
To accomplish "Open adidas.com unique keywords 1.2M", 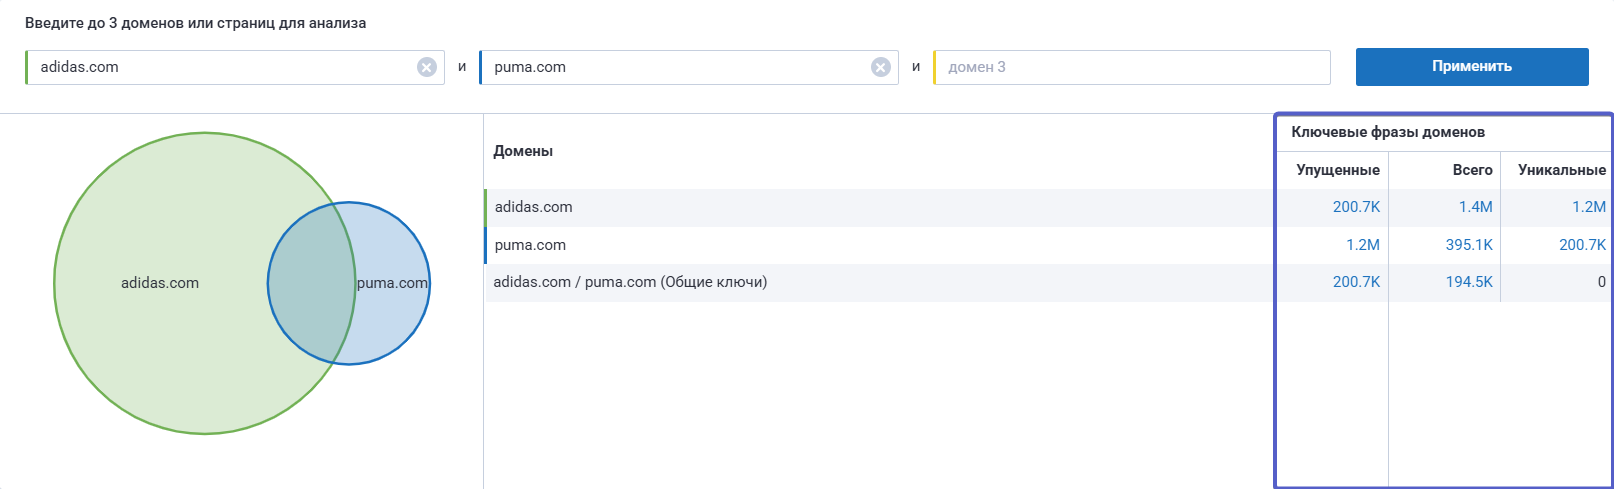I will 1588,207.
